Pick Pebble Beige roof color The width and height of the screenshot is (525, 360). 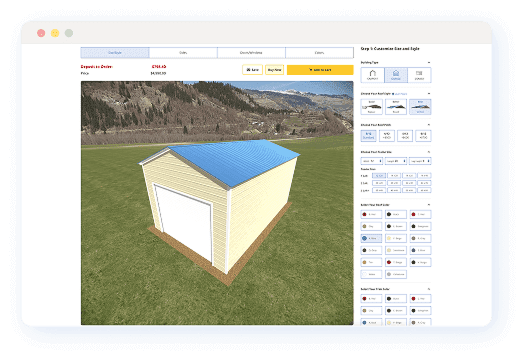click(x=396, y=238)
